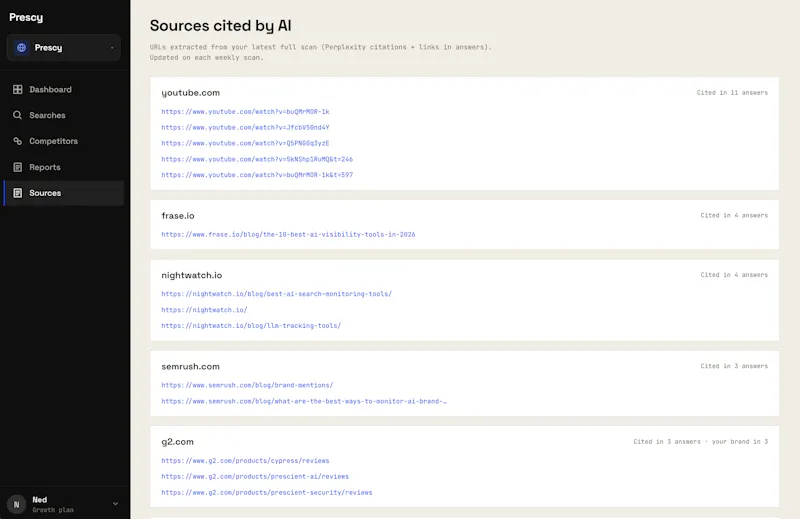Click the 'Ned' user name
Screen dimensions: 800x519
40,500
